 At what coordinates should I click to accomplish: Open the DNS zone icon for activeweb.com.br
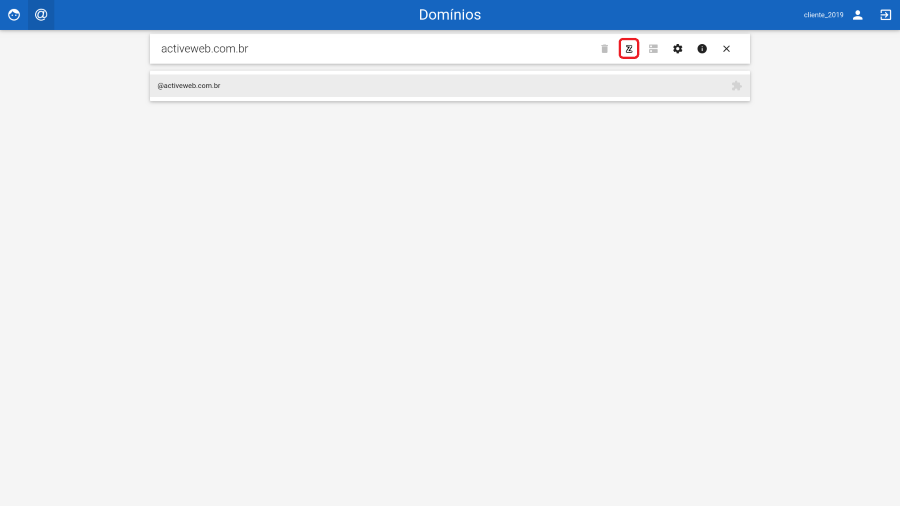click(629, 49)
